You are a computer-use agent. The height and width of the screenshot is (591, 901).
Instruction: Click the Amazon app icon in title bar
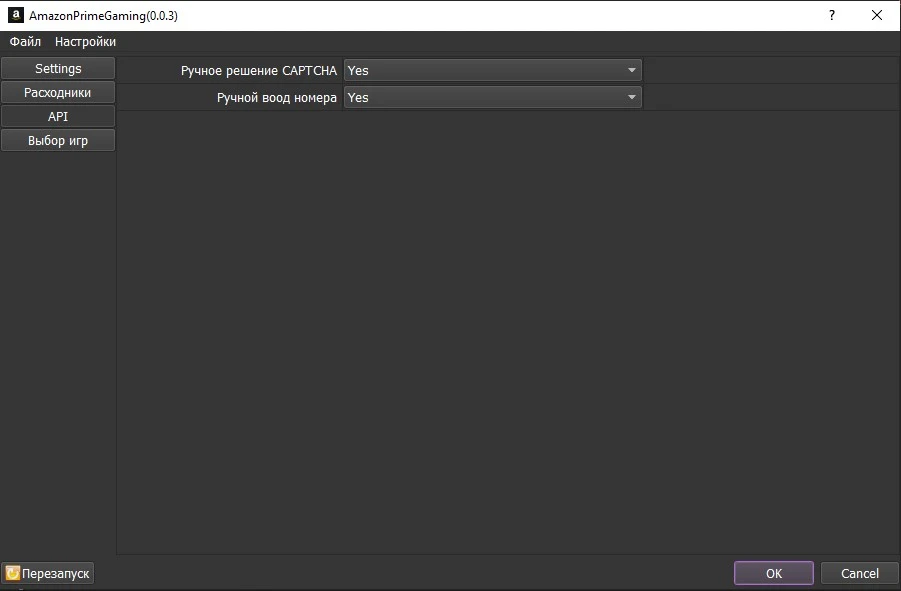click(16, 16)
